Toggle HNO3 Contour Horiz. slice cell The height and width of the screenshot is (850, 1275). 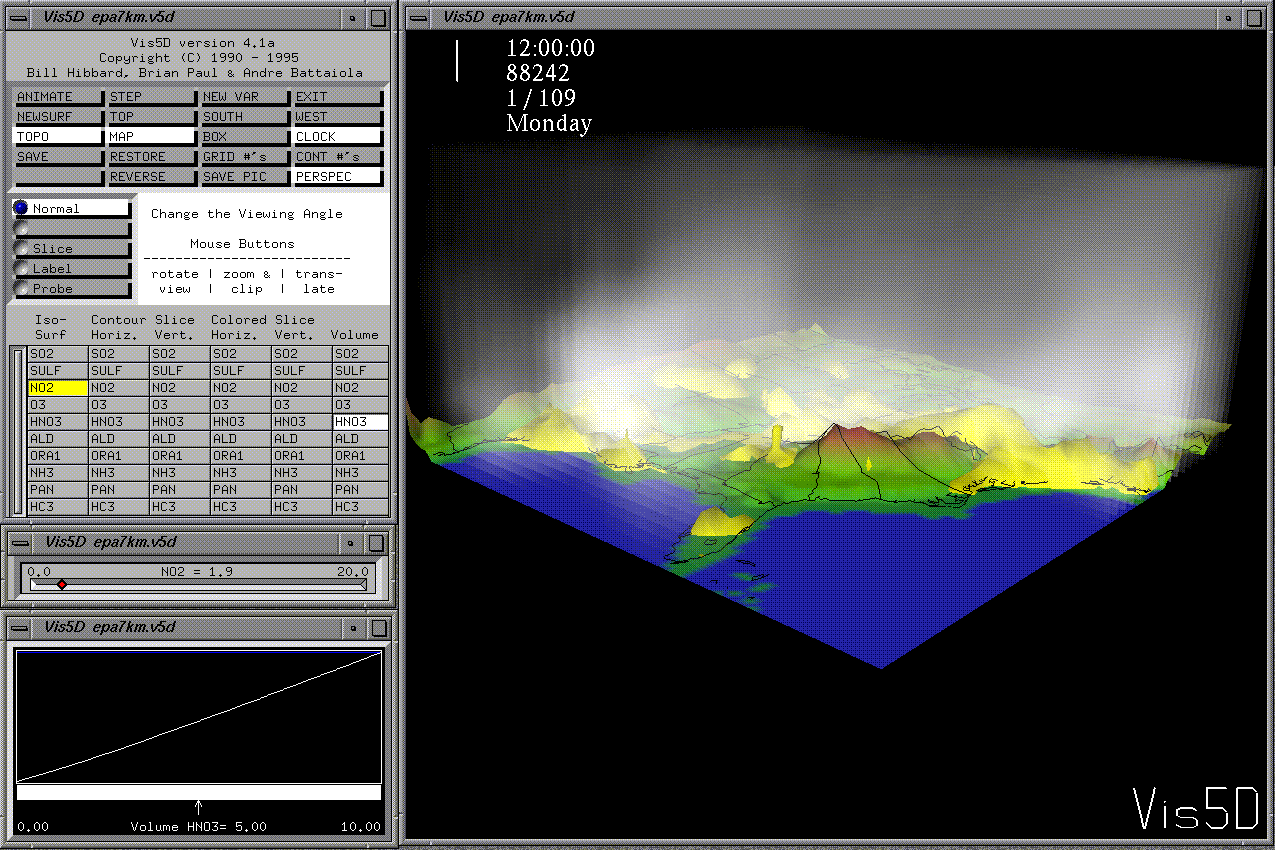[x=119, y=422]
